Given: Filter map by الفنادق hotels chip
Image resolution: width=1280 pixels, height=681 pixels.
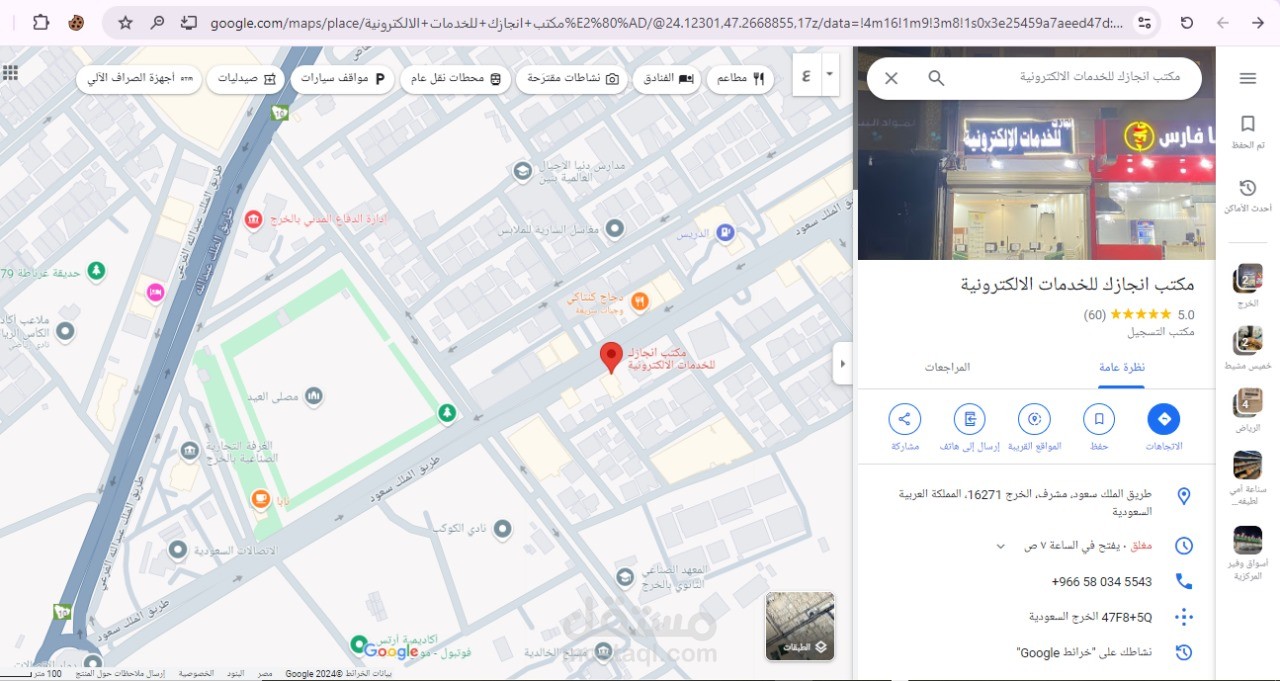Looking at the screenshot, I should (668, 78).
